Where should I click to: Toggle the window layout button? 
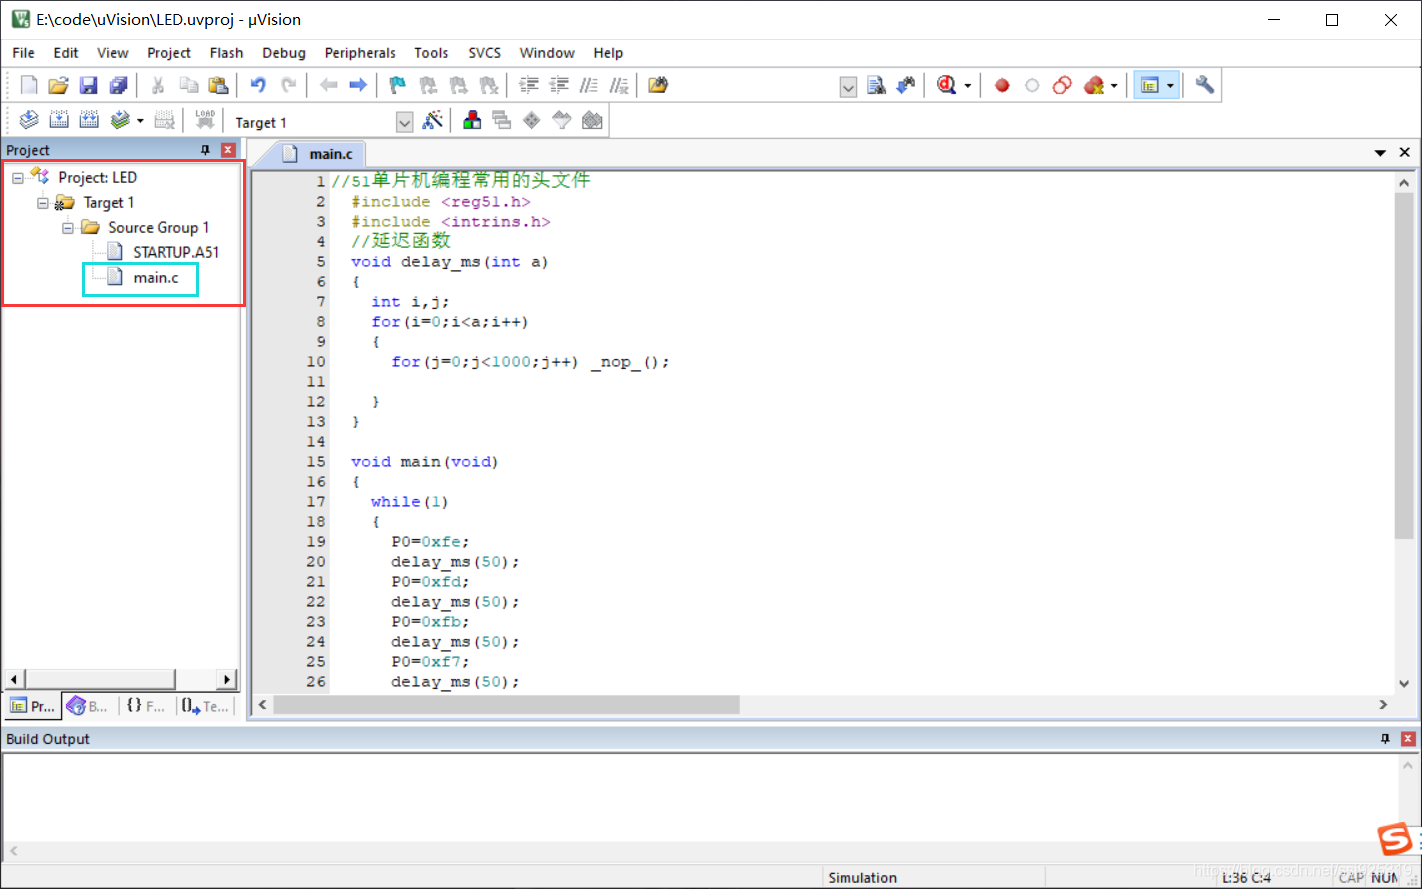pyautogui.click(x=1148, y=86)
